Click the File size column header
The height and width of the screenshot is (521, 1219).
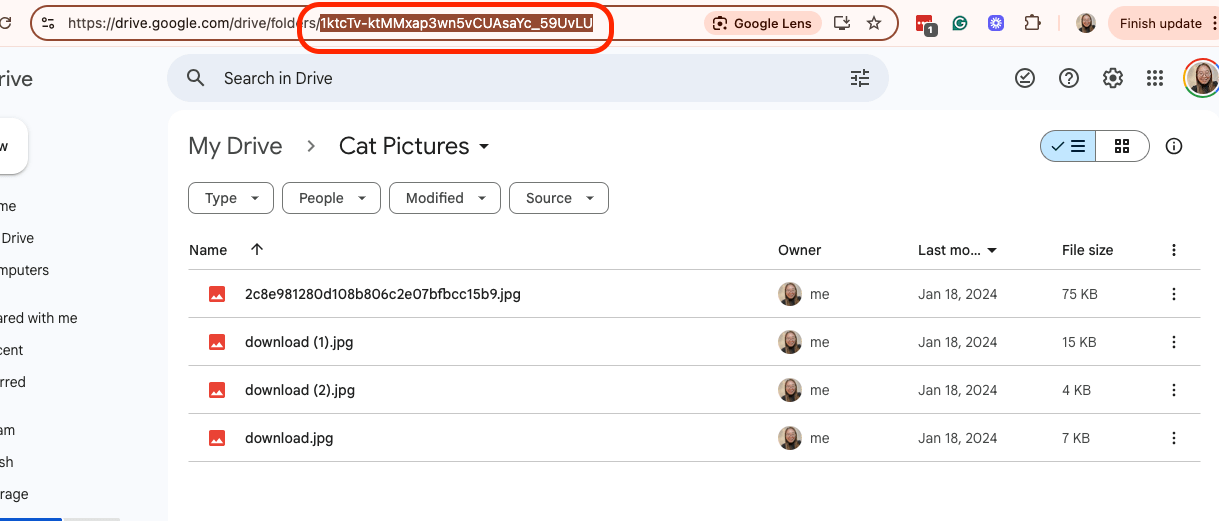[1087, 250]
